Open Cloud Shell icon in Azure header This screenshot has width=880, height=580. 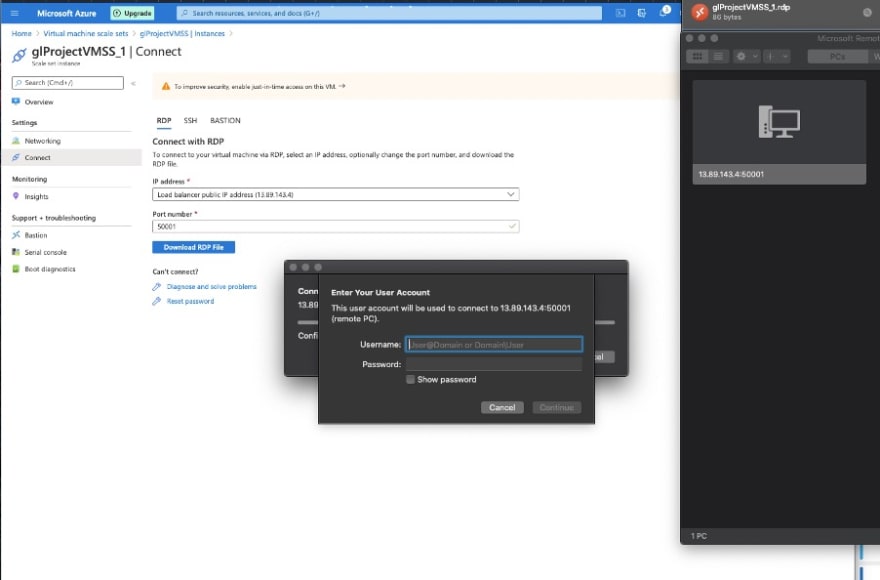[x=620, y=13]
